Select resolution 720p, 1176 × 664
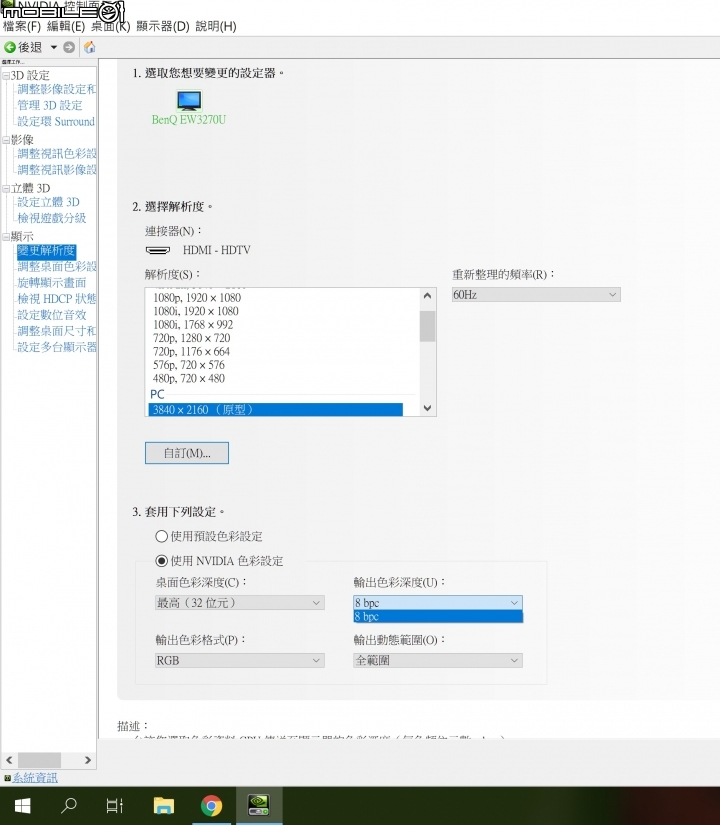This screenshot has width=720, height=825. pyautogui.click(x=192, y=351)
